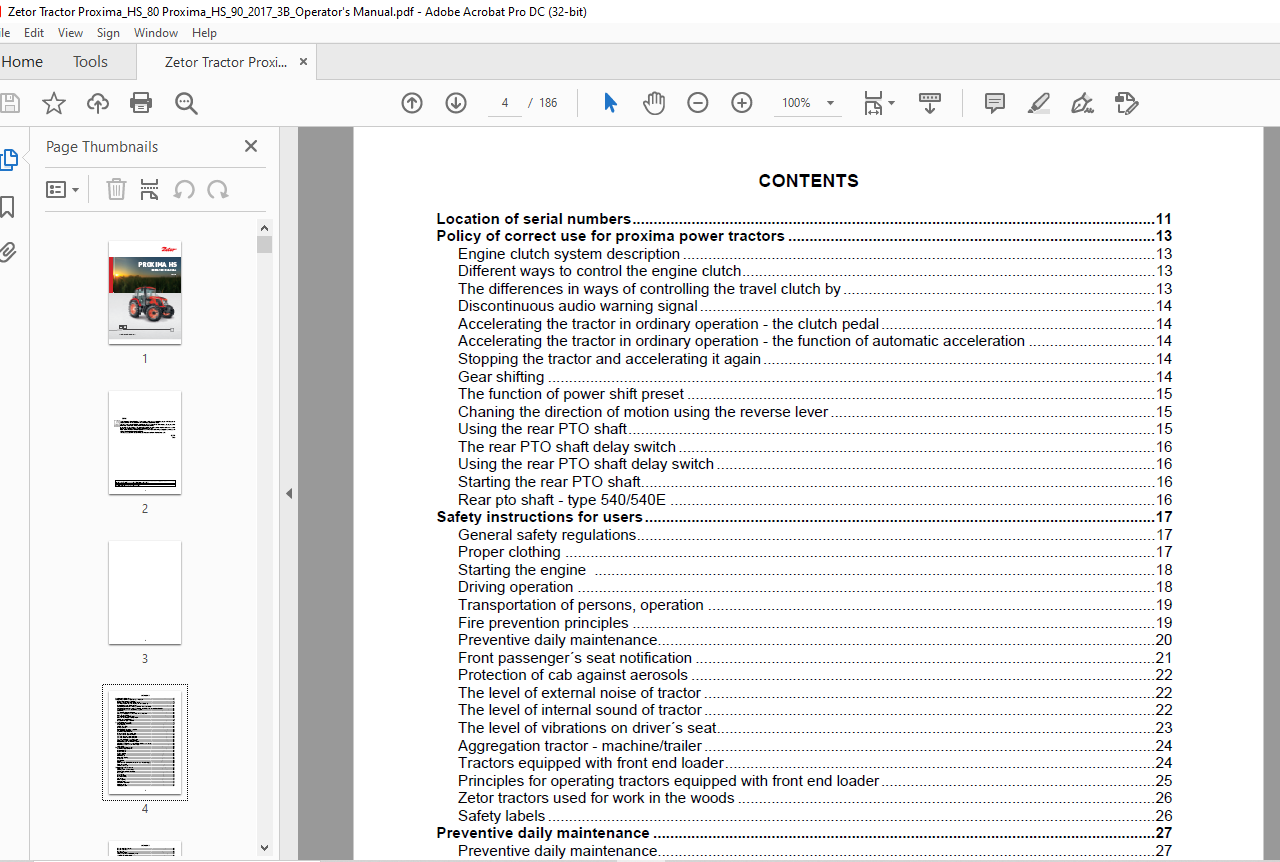This screenshot has width=1280, height=862.
Task: Zoom out with the minus icon
Action: pyautogui.click(x=698, y=103)
